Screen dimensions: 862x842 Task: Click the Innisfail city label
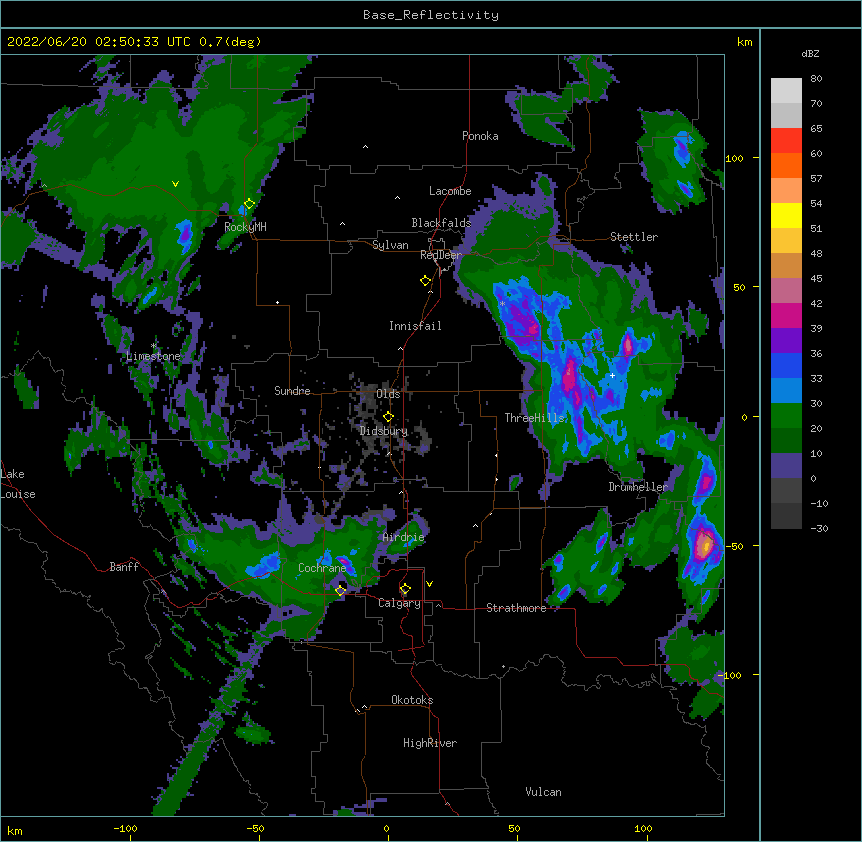415,326
